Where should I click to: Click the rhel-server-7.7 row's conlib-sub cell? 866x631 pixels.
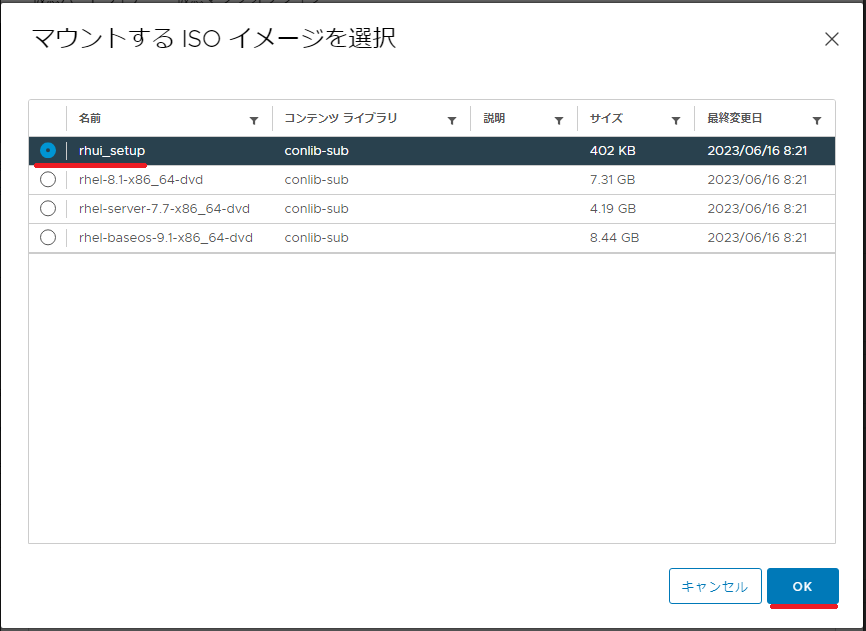pos(316,209)
